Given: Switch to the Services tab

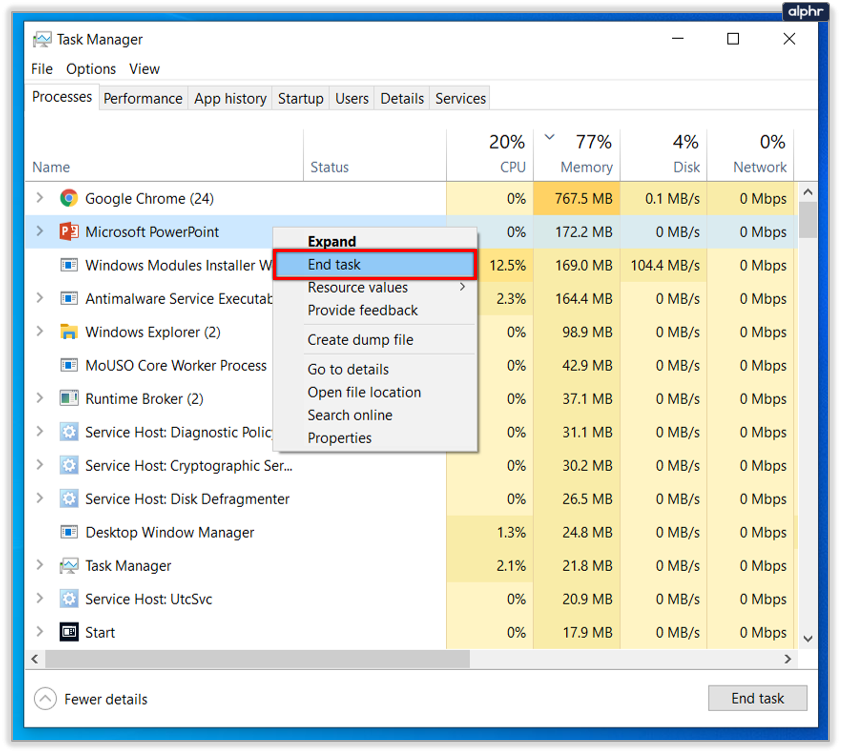Looking at the screenshot, I should coord(460,99).
